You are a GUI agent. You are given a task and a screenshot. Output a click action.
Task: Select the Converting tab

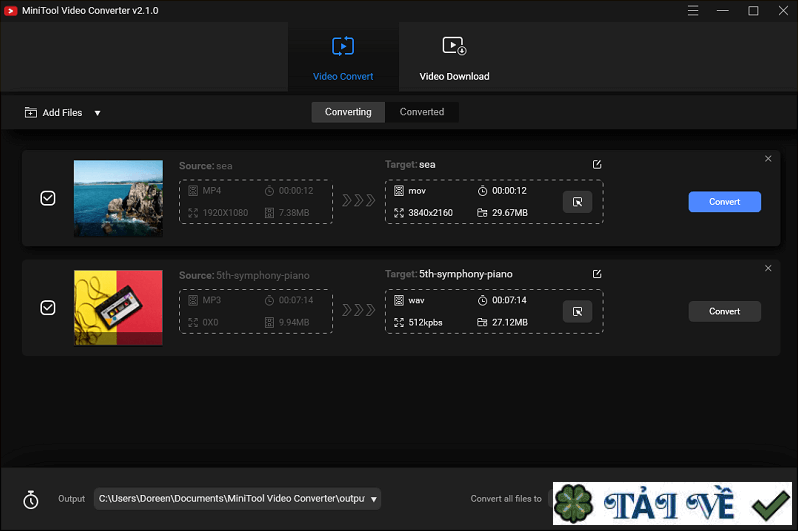coord(348,112)
